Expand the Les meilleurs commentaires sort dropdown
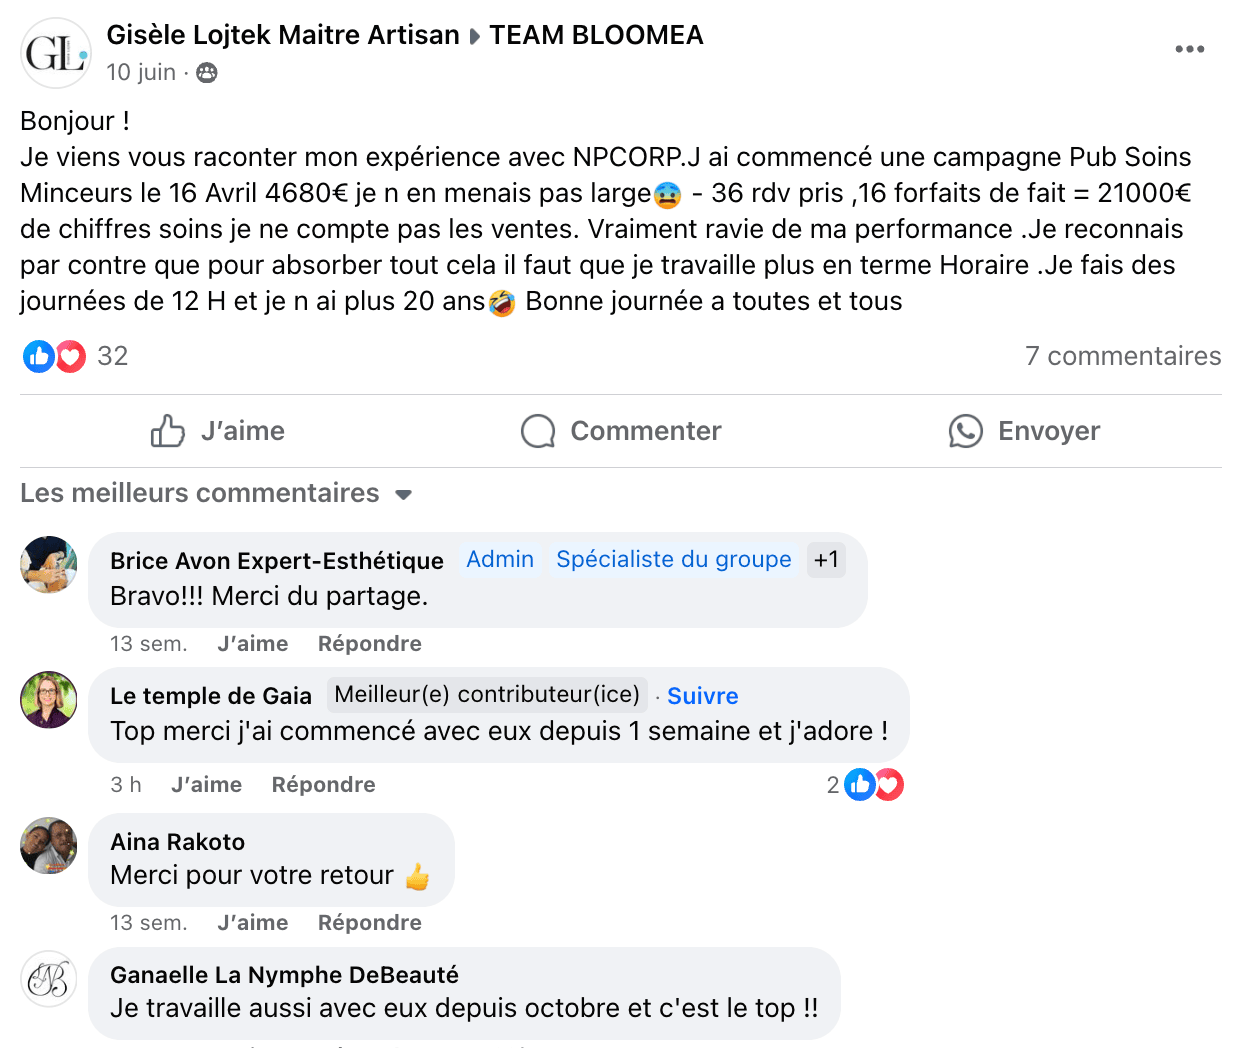The height and width of the screenshot is (1048, 1244). (x=404, y=494)
